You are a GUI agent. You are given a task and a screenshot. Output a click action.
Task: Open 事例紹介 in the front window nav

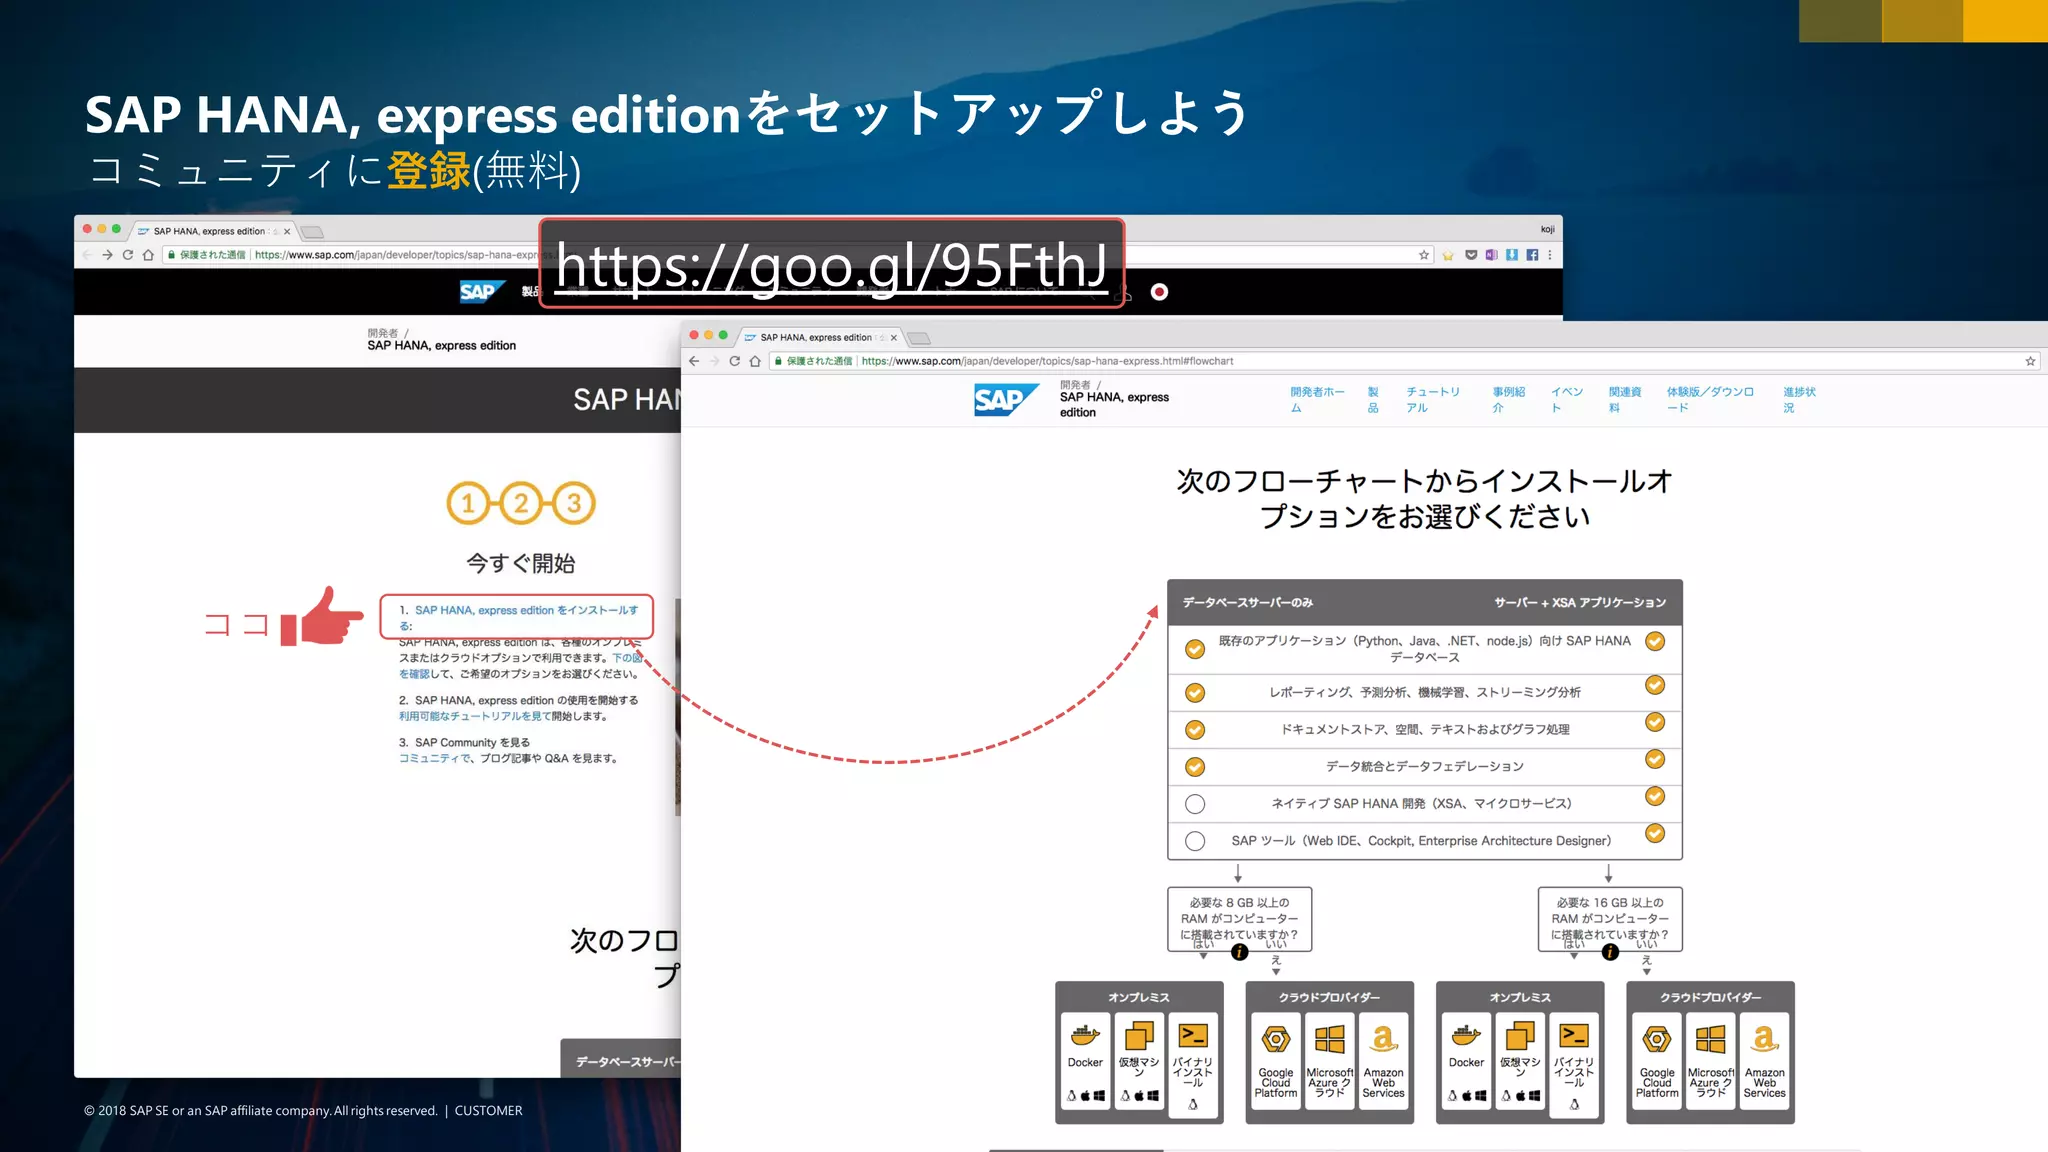pos(1509,400)
